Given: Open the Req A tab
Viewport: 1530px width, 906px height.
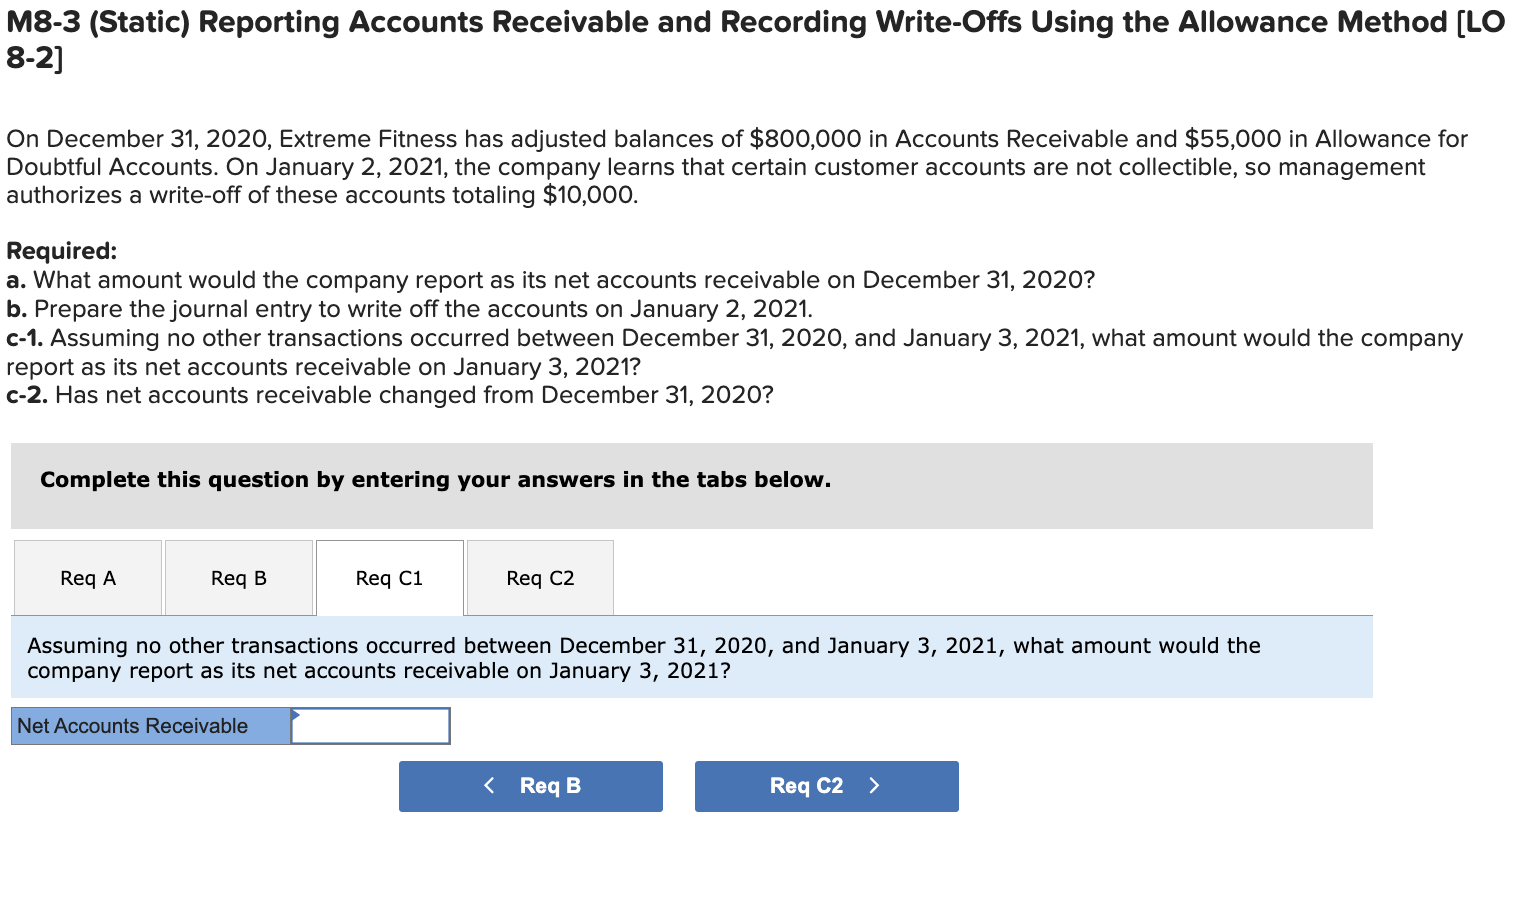Looking at the screenshot, I should [x=88, y=578].
